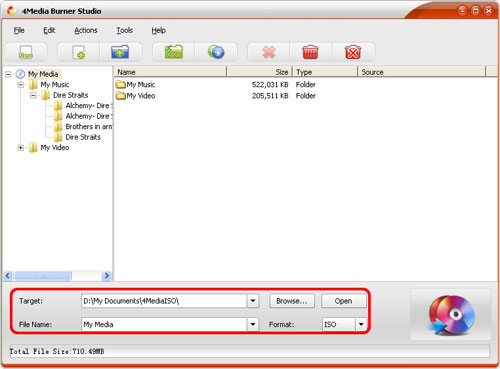Viewport: 500px width, 369px height.
Task: Select Brothers in arm folder in tree
Action: [x=89, y=127]
